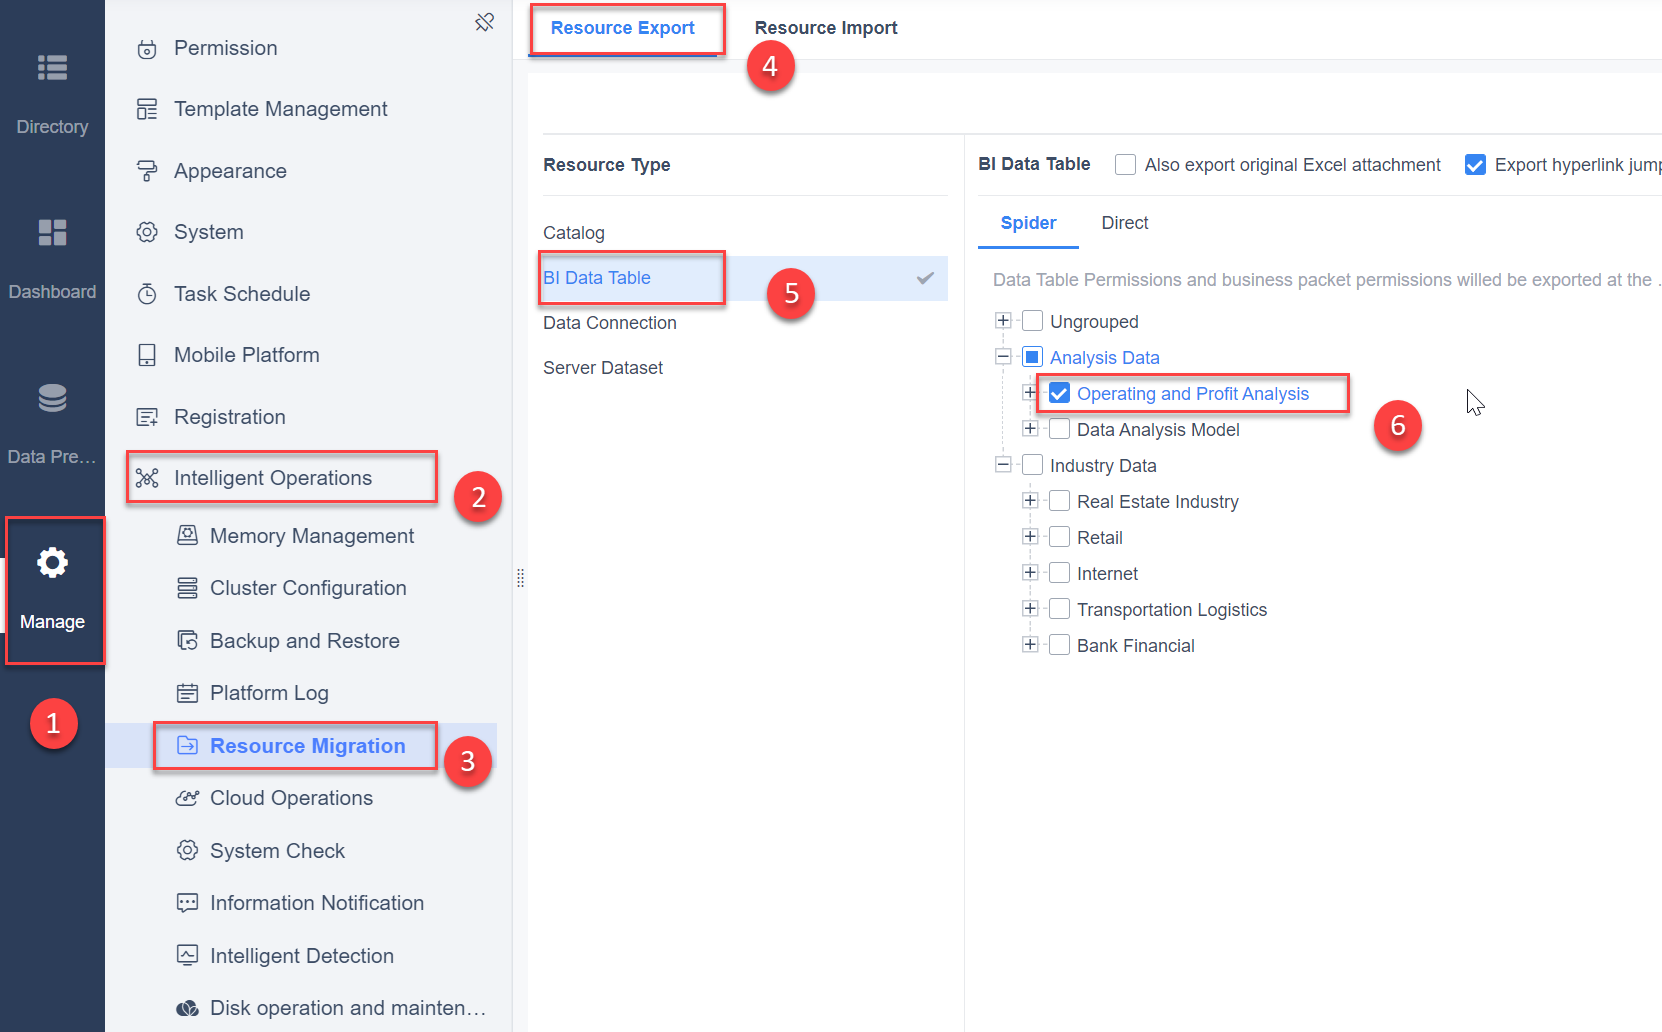Expand the Ungrouped tree node
The width and height of the screenshot is (1662, 1032).
click(1003, 320)
